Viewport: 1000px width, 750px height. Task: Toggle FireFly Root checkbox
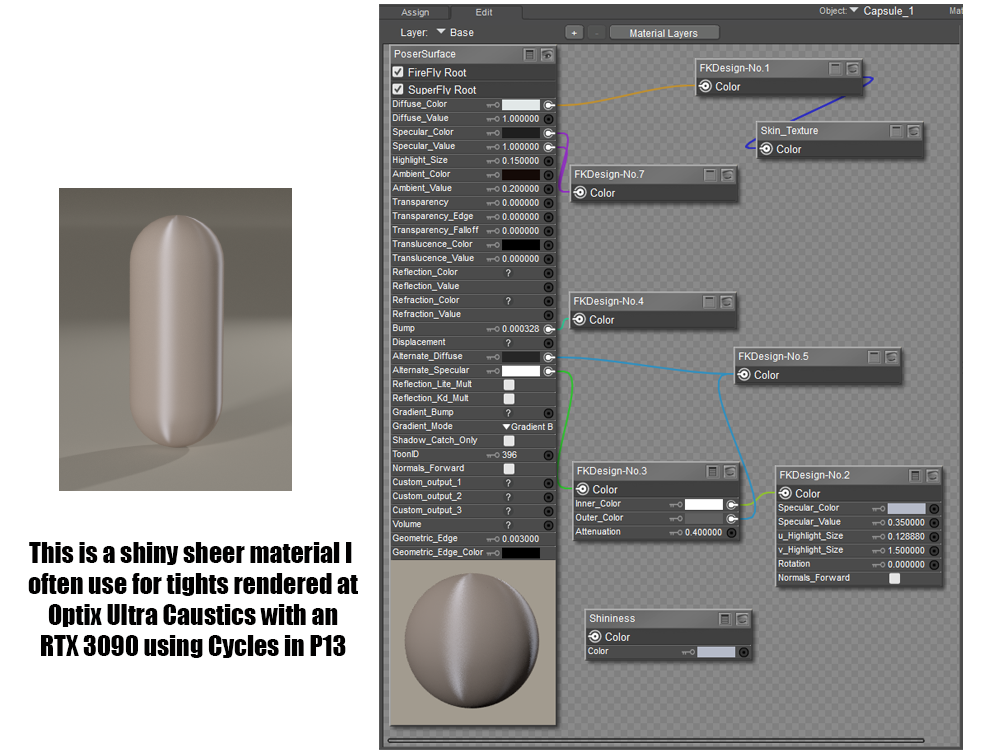click(398, 71)
